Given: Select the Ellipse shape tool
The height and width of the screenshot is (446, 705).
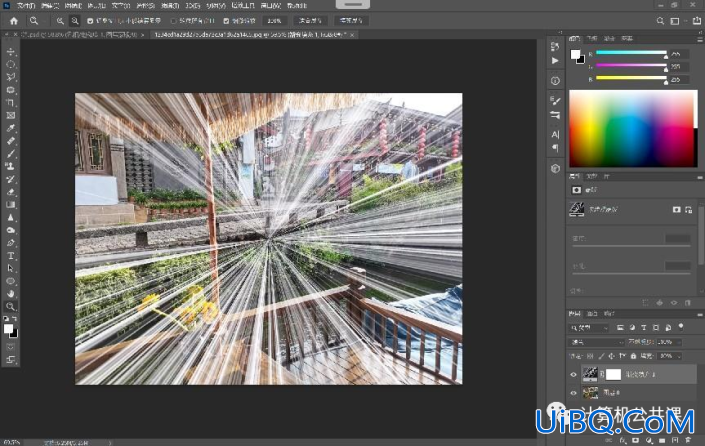Looking at the screenshot, I should [x=10, y=281].
